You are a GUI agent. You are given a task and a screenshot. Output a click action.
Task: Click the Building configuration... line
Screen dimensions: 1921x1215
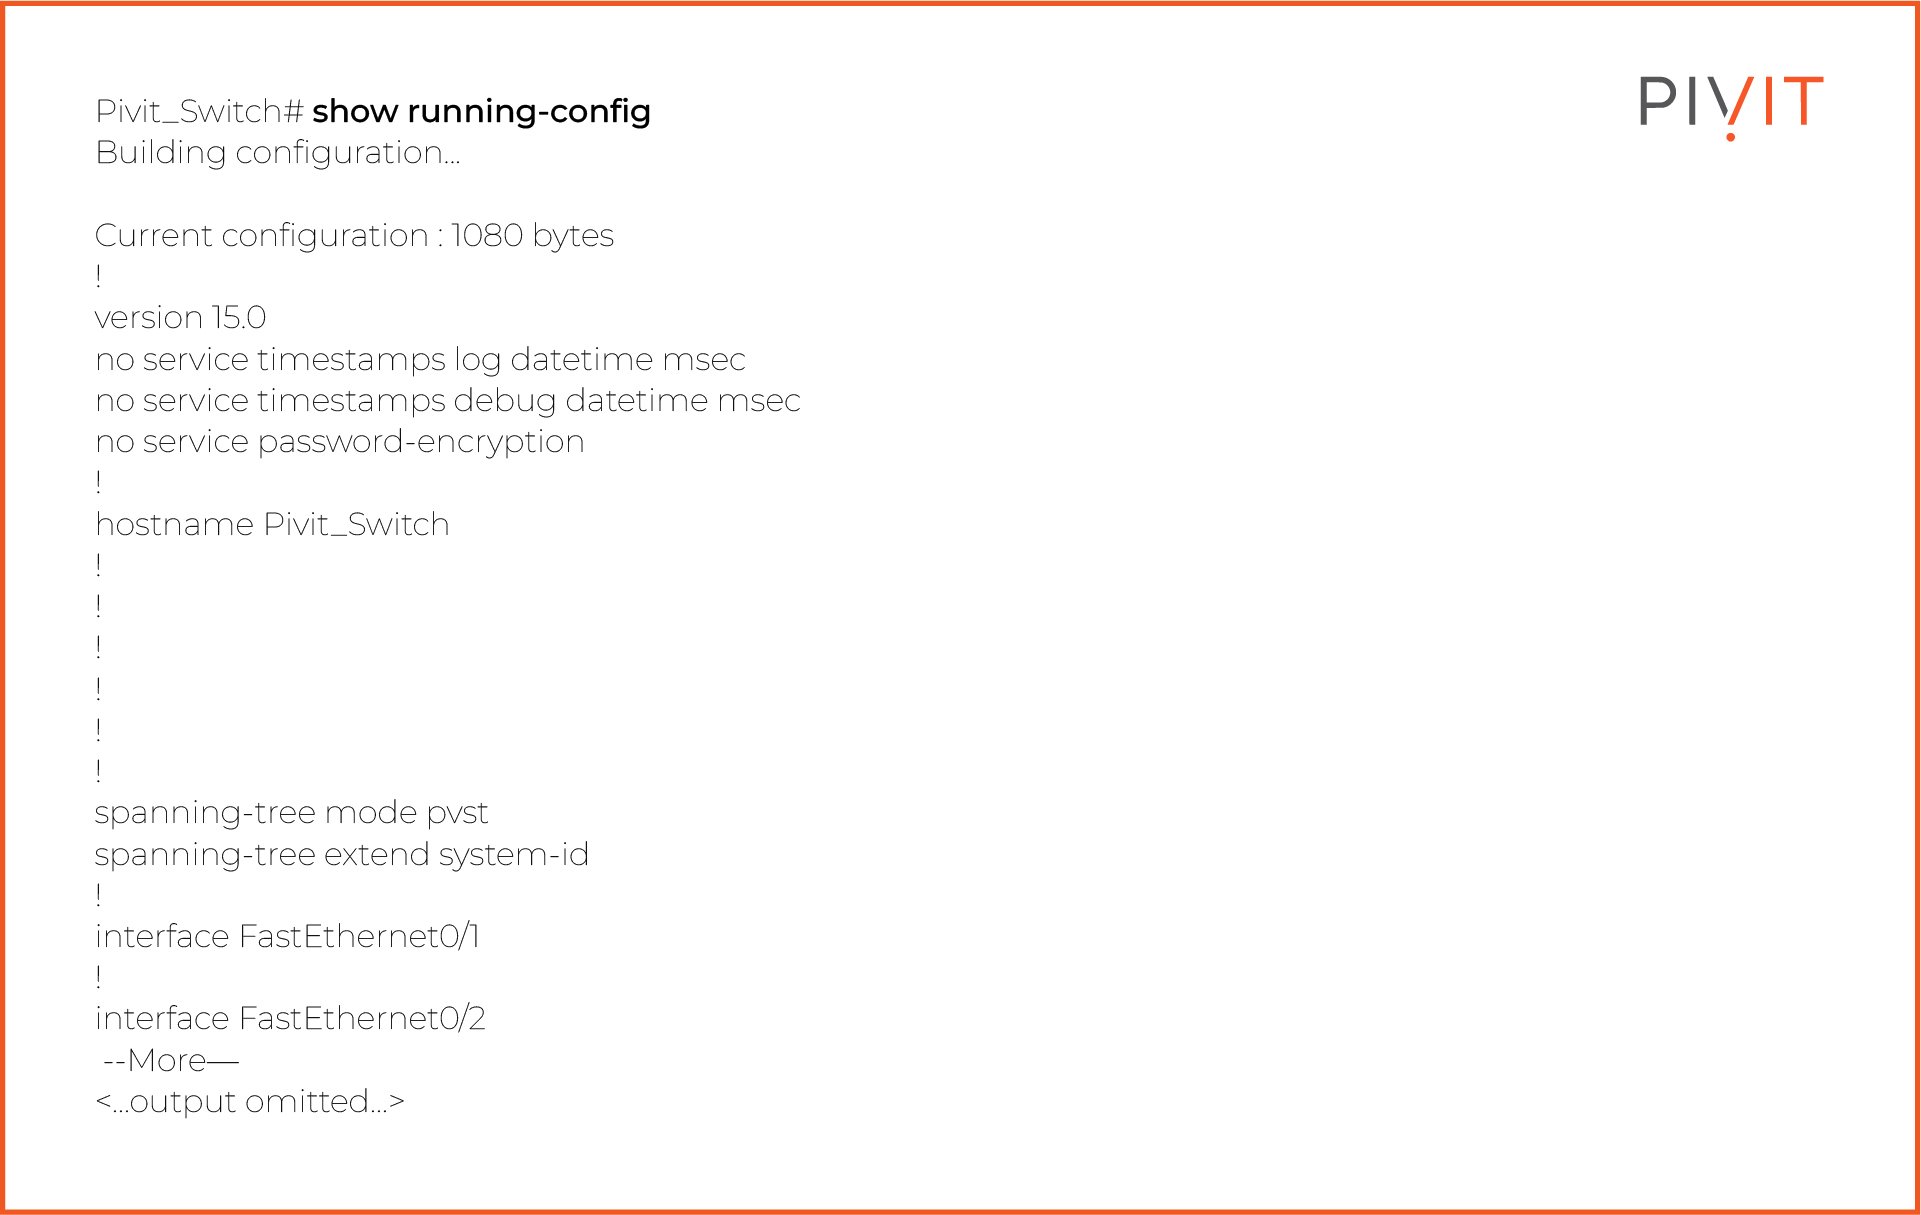point(277,153)
